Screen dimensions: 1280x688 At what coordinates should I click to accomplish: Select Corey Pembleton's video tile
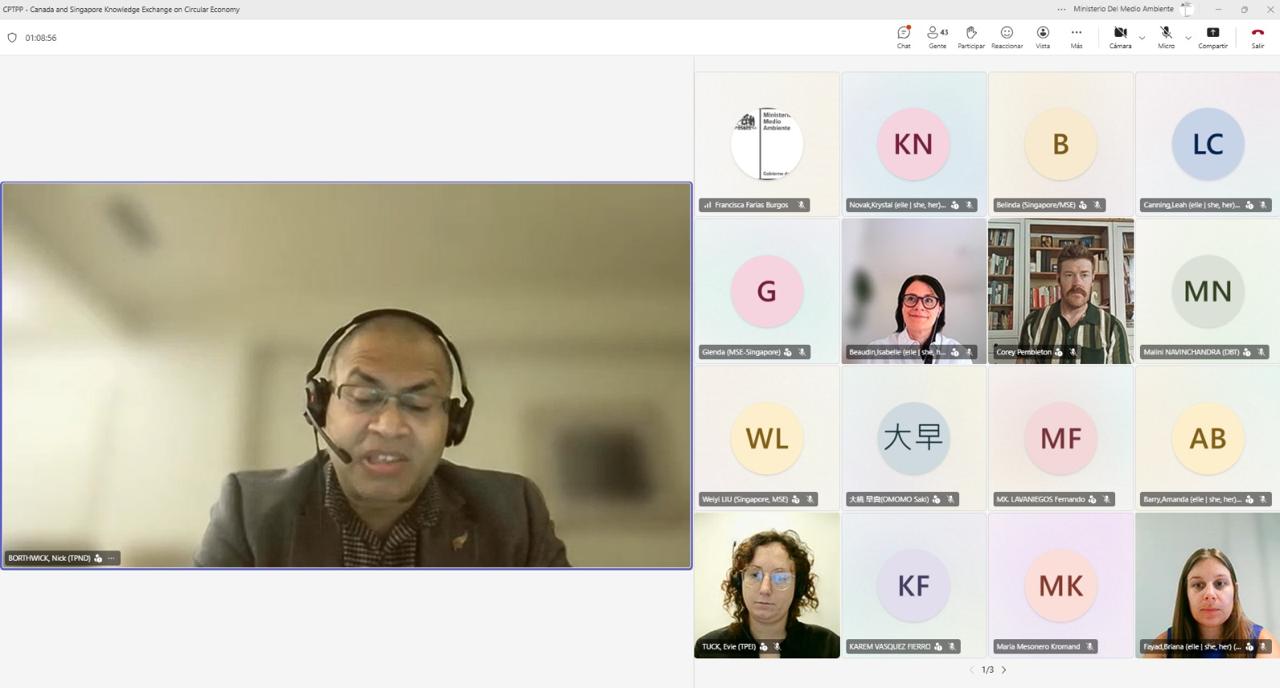(x=1061, y=291)
